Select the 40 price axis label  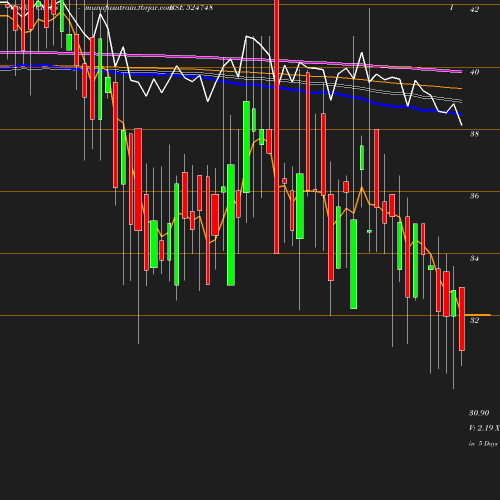click(x=474, y=72)
